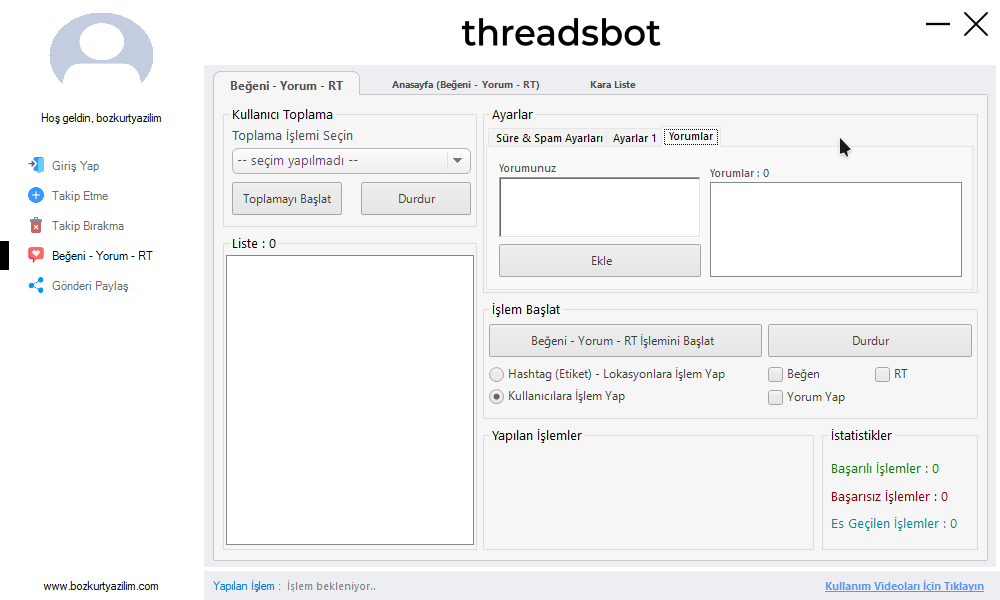Select the Yorumlar settings tab

pos(691,136)
